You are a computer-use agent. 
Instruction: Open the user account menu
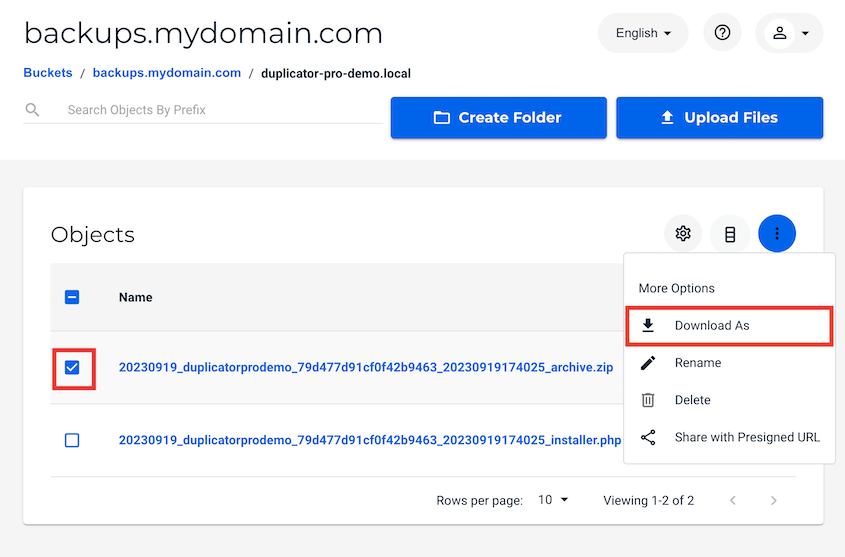(789, 33)
